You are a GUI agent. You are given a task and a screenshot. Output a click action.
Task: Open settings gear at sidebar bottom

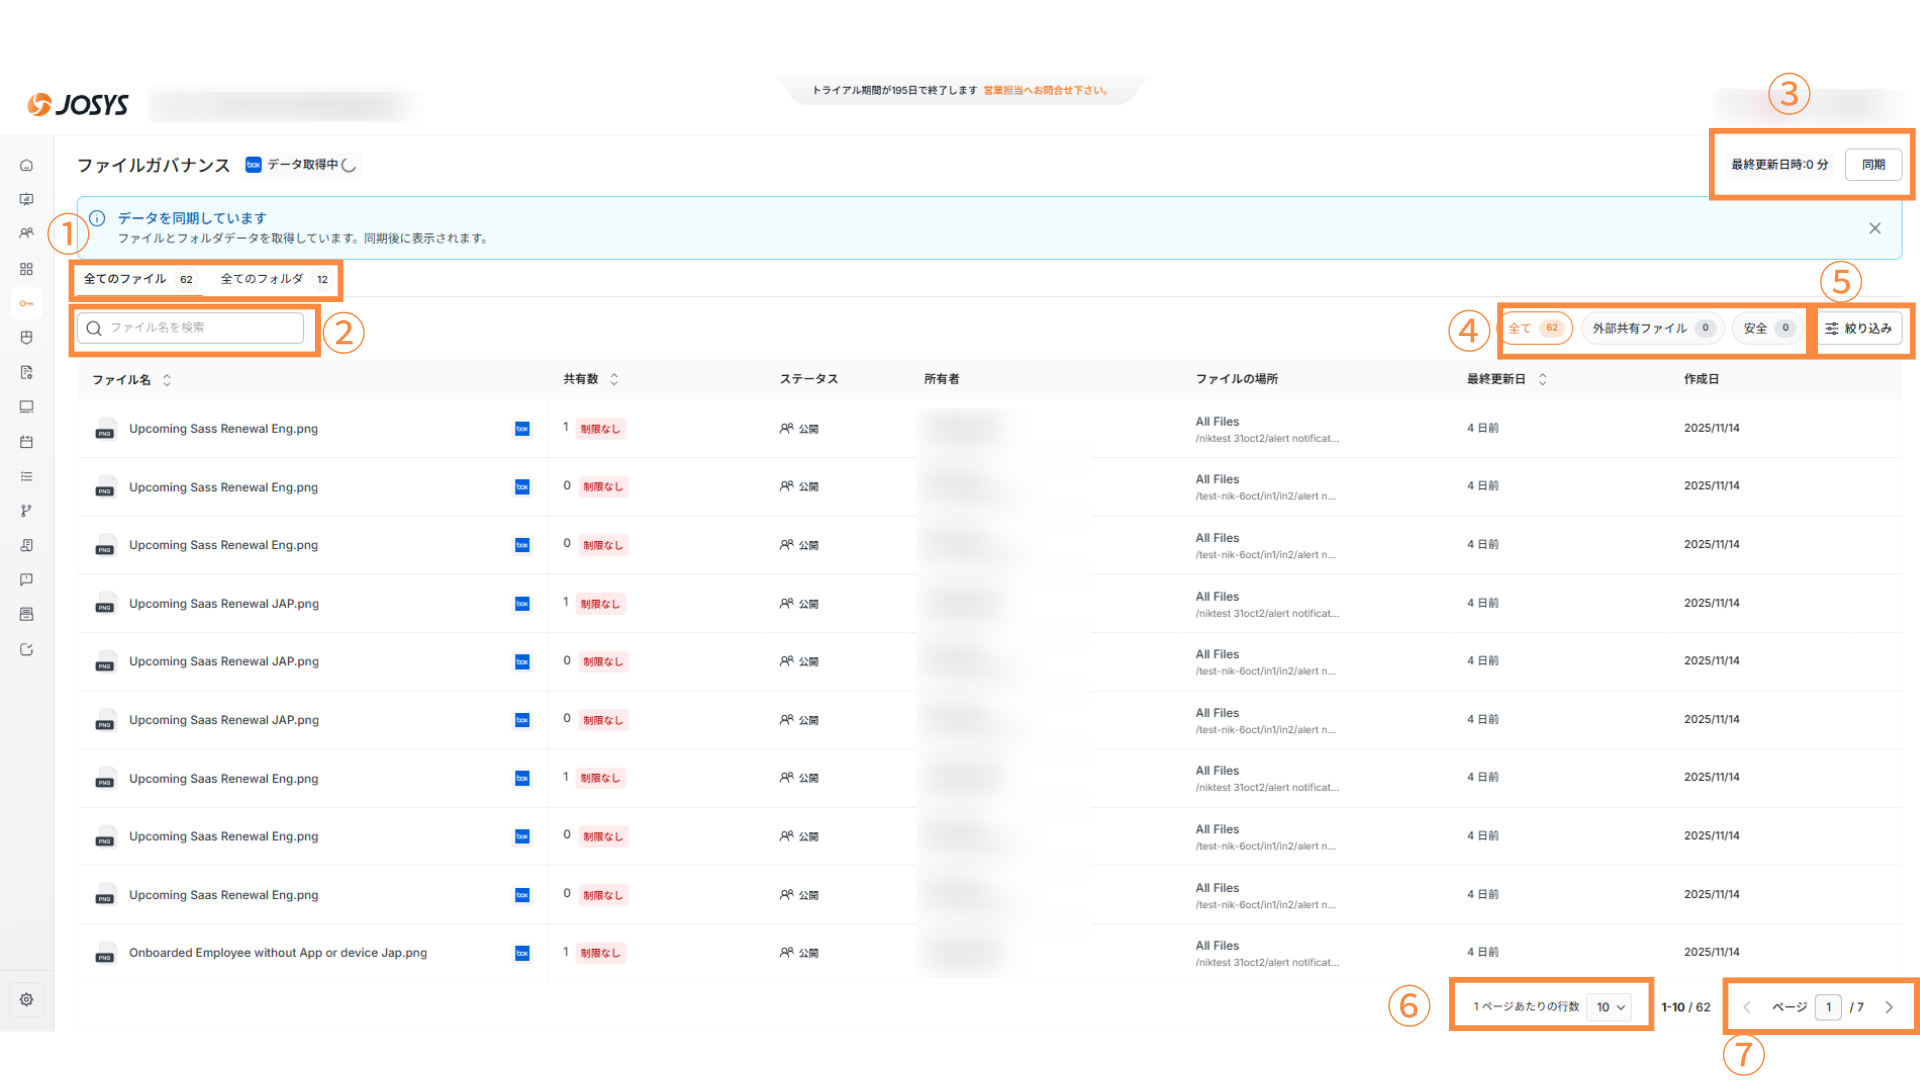[27, 999]
